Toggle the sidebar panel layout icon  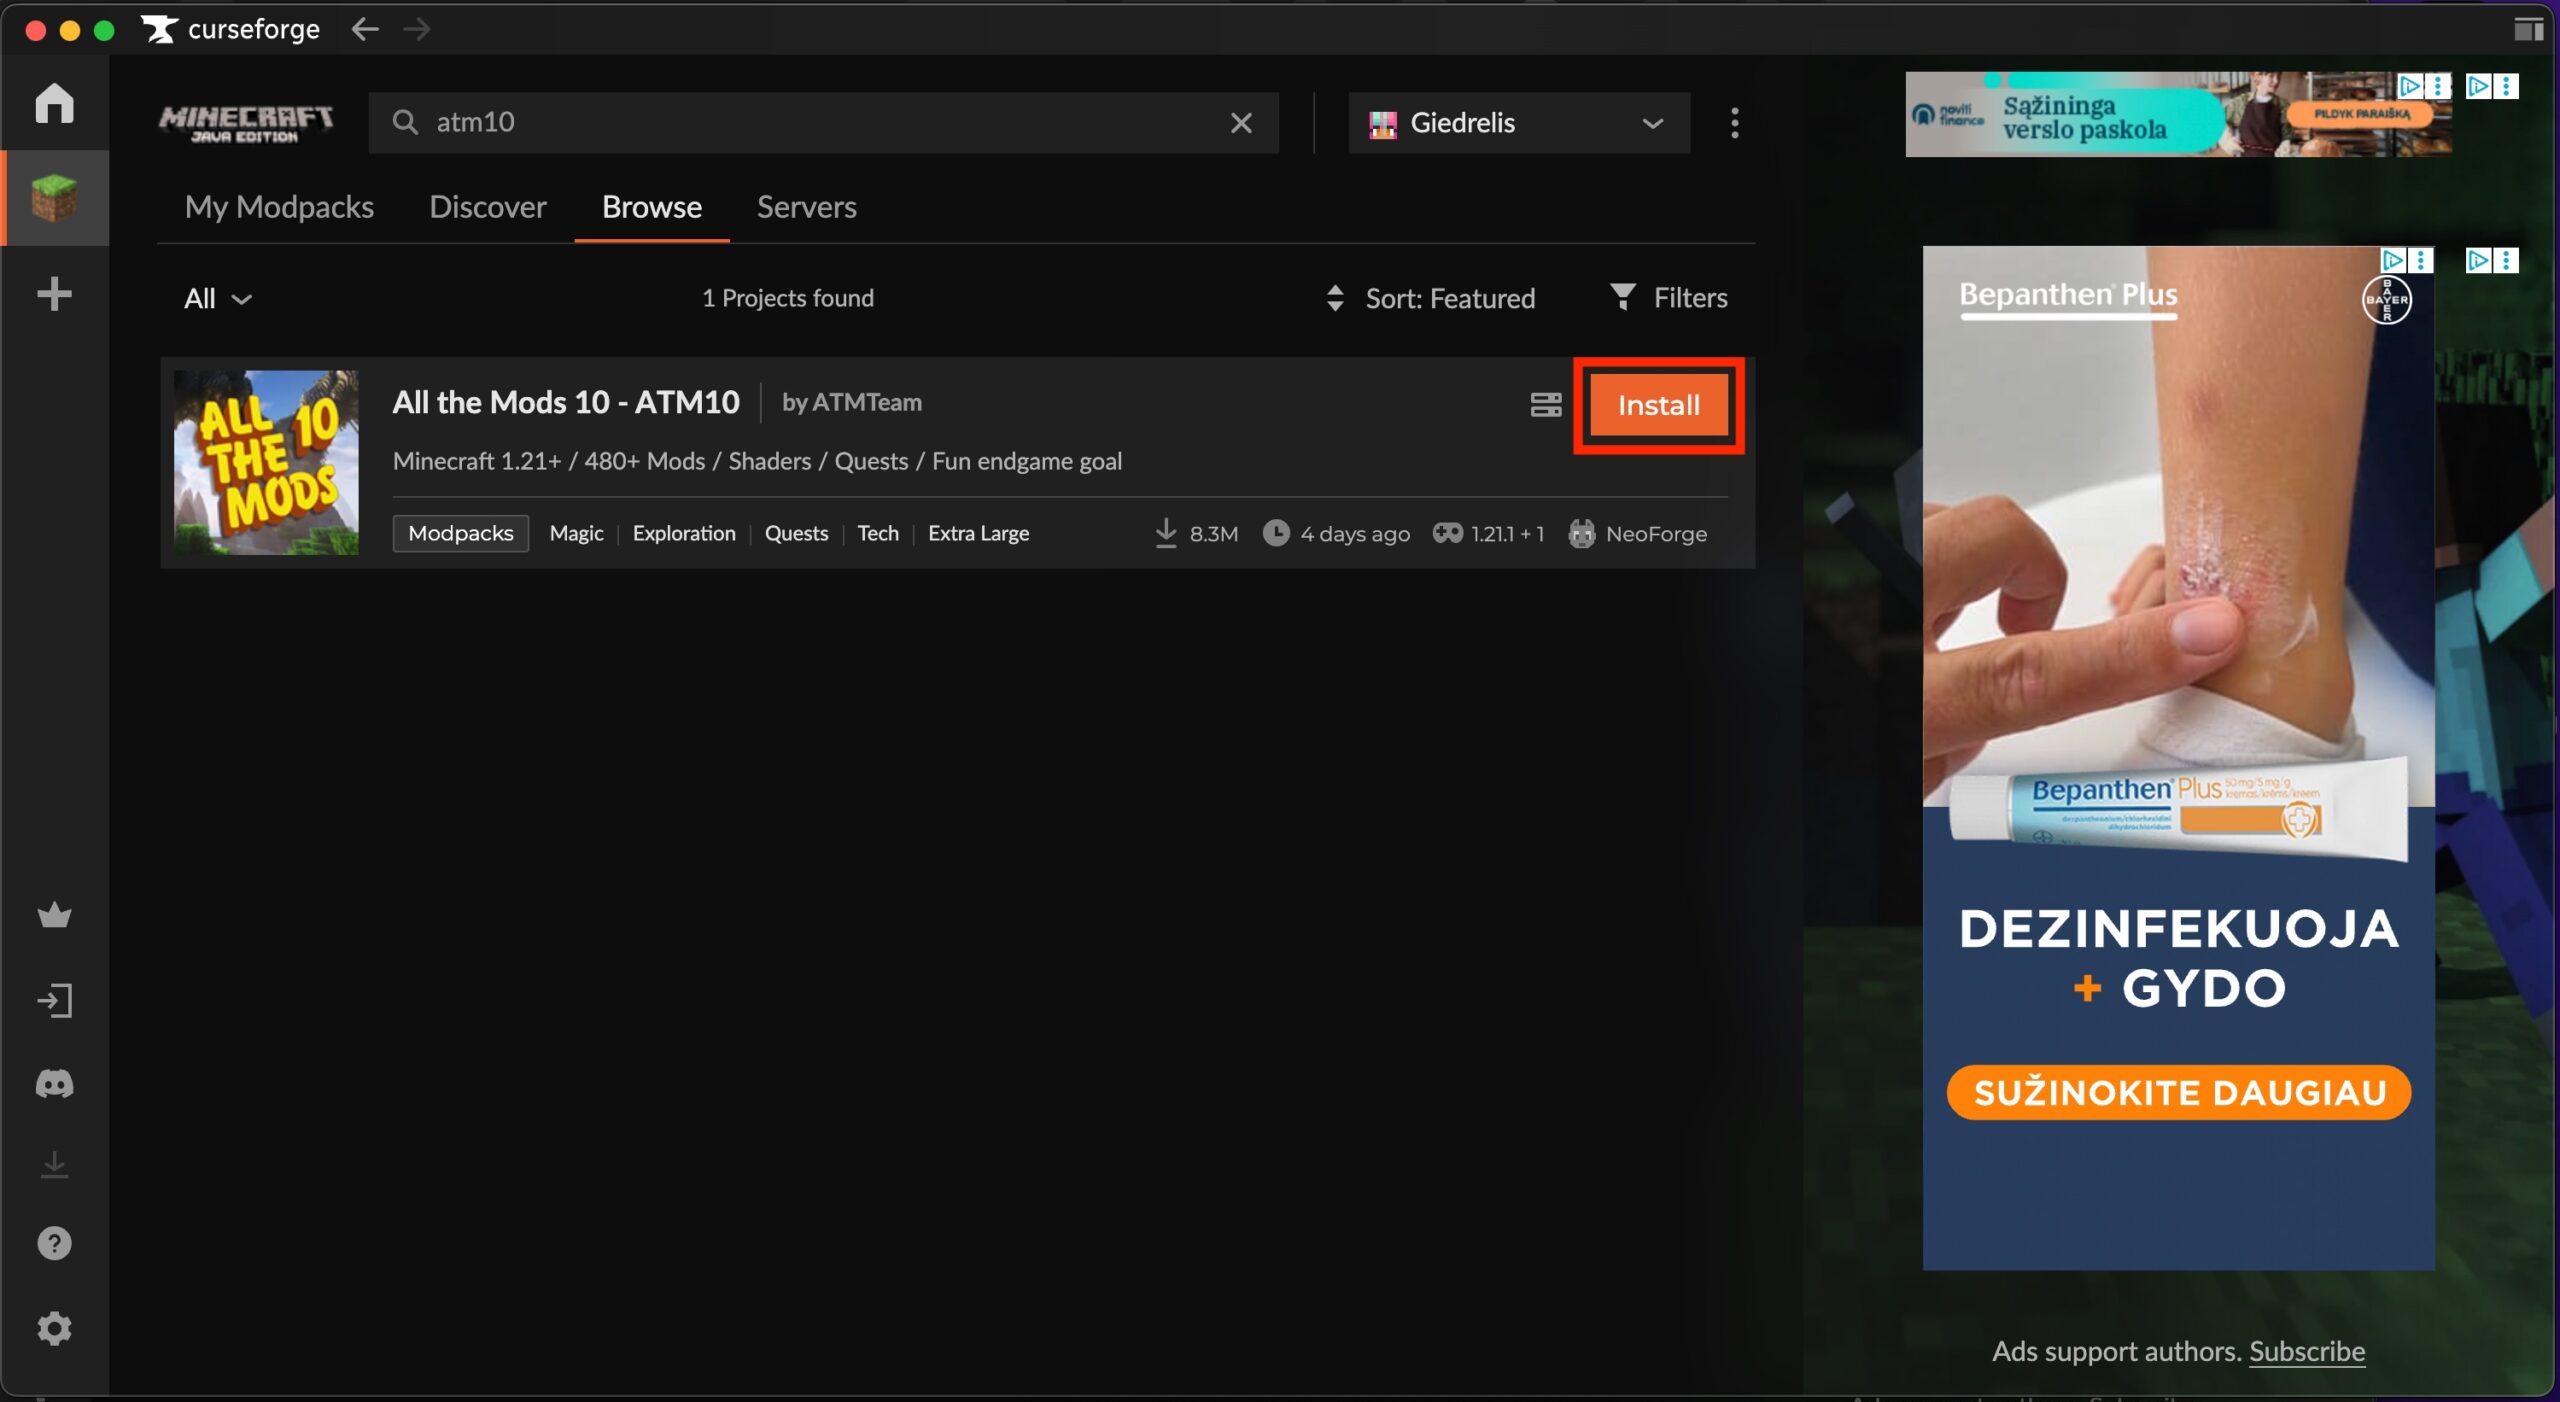point(2529,30)
